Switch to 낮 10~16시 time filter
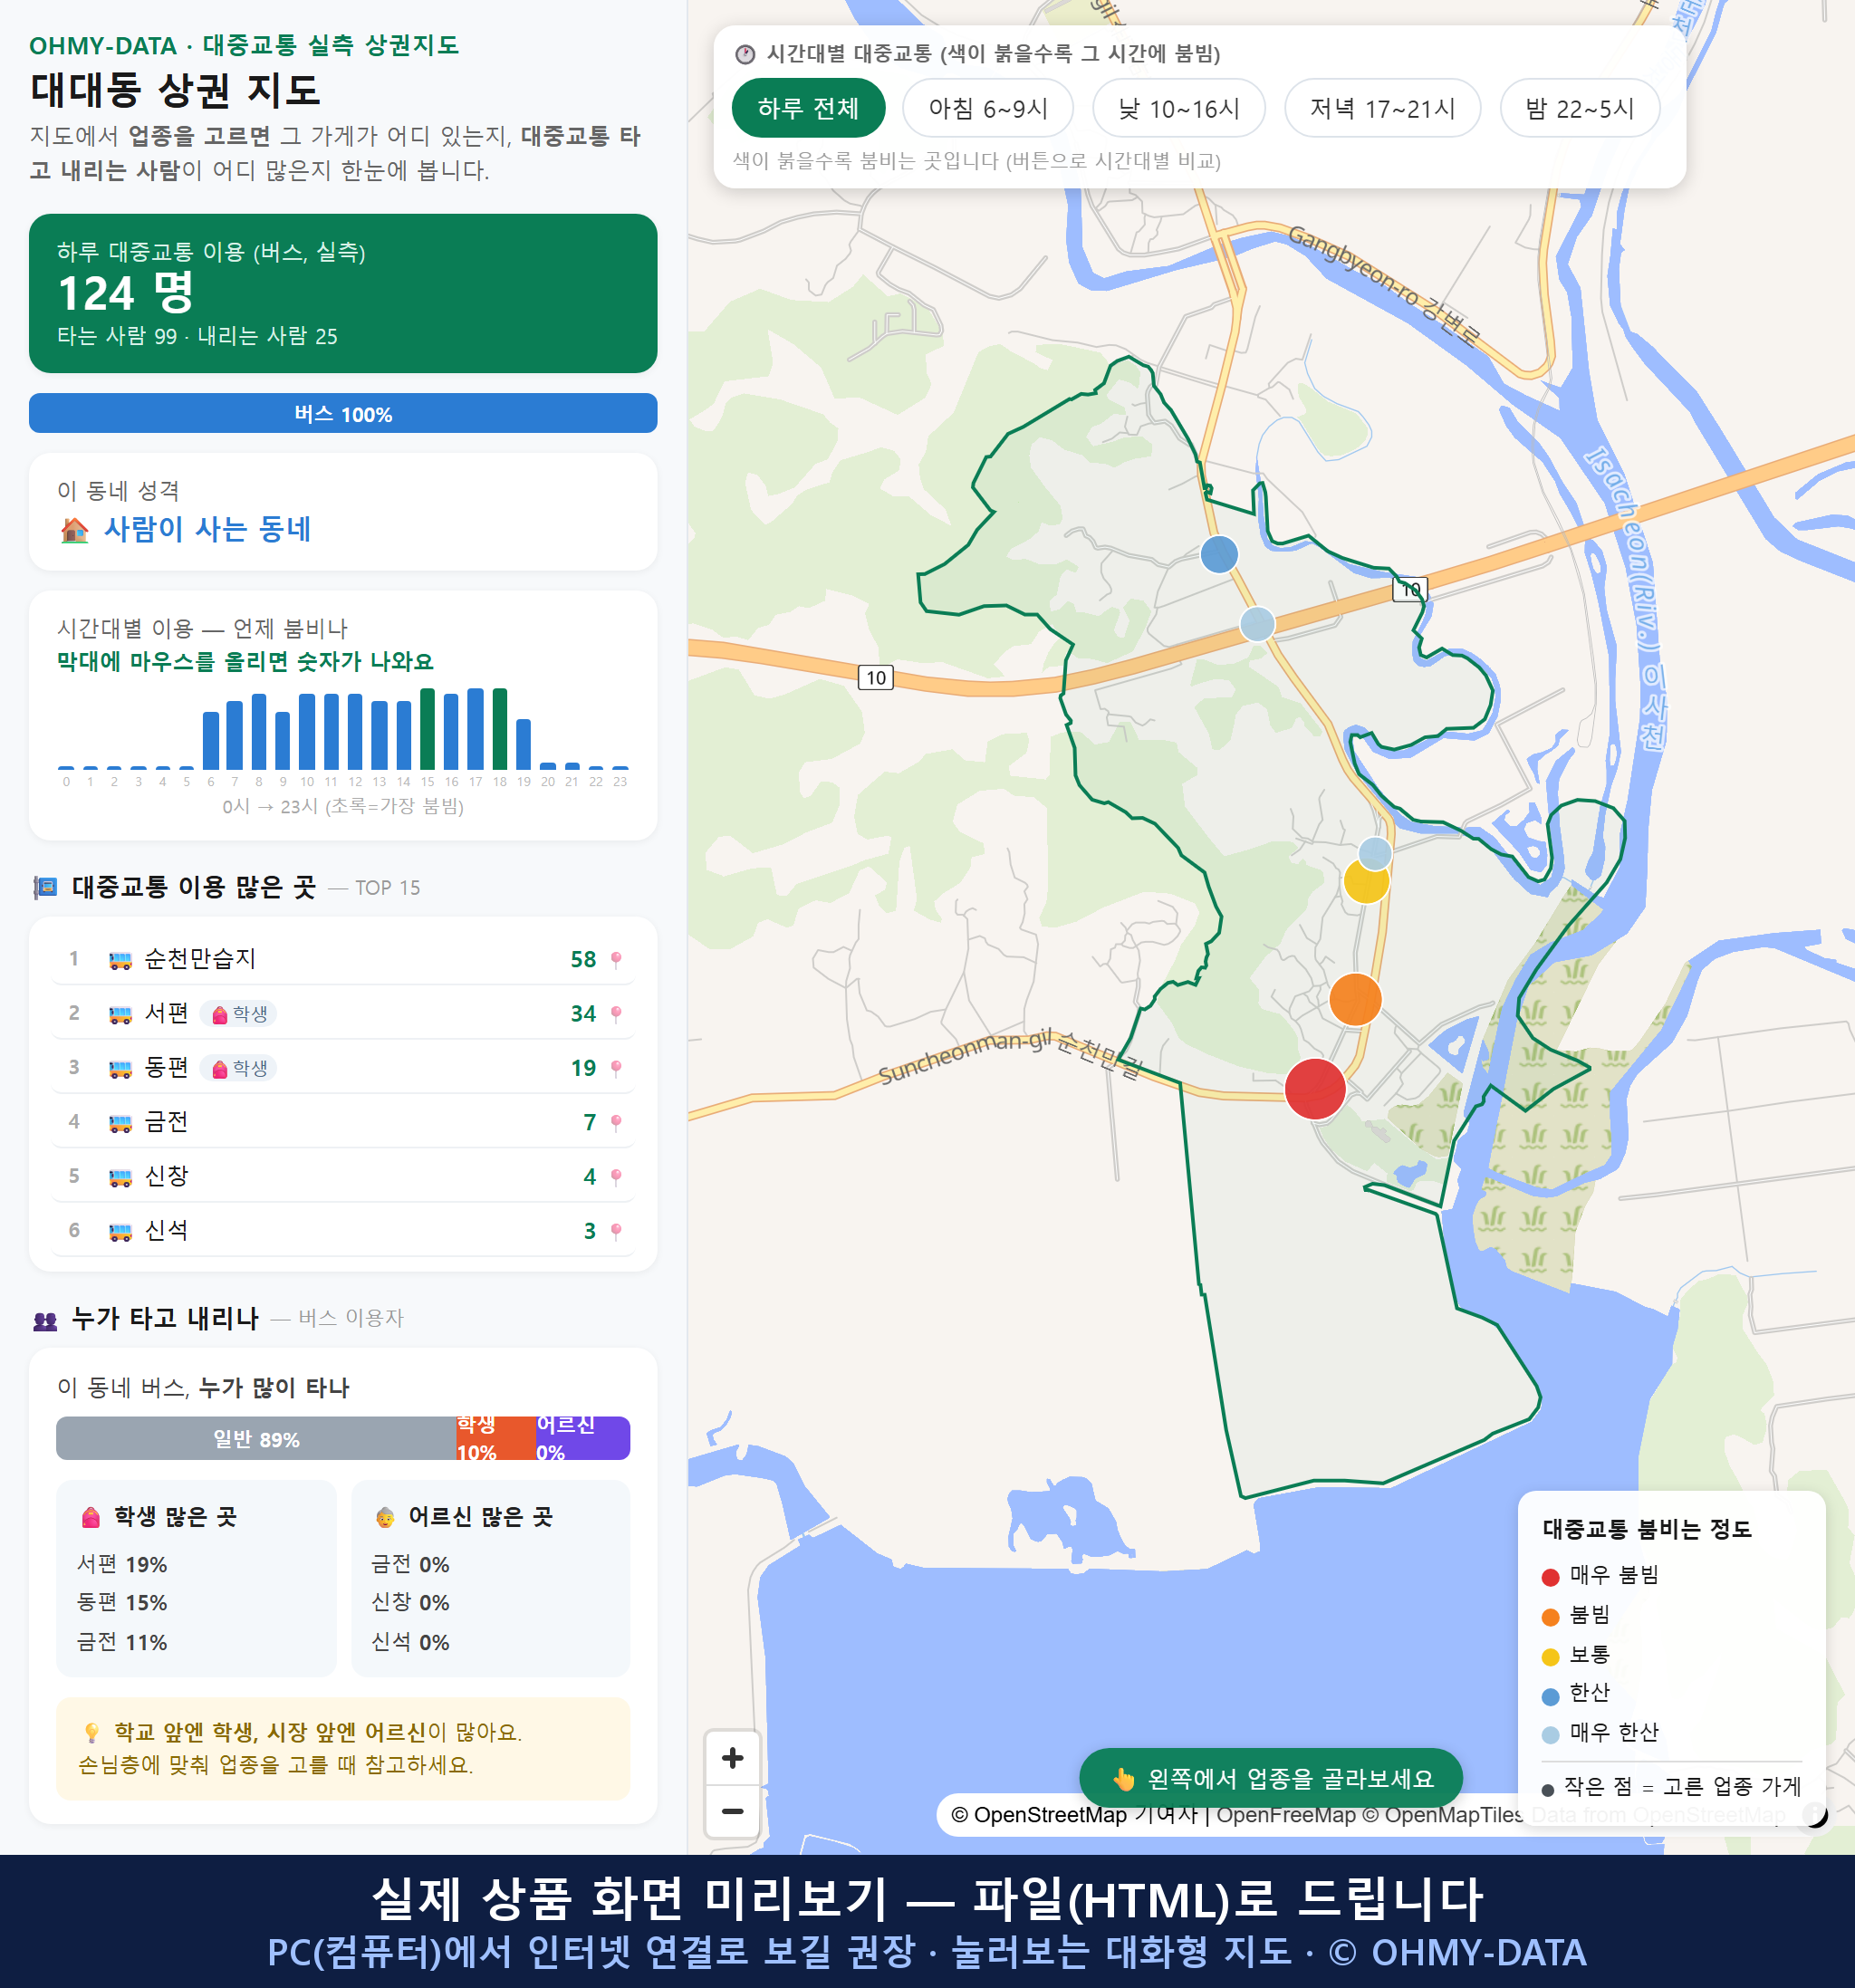 [x=1179, y=108]
